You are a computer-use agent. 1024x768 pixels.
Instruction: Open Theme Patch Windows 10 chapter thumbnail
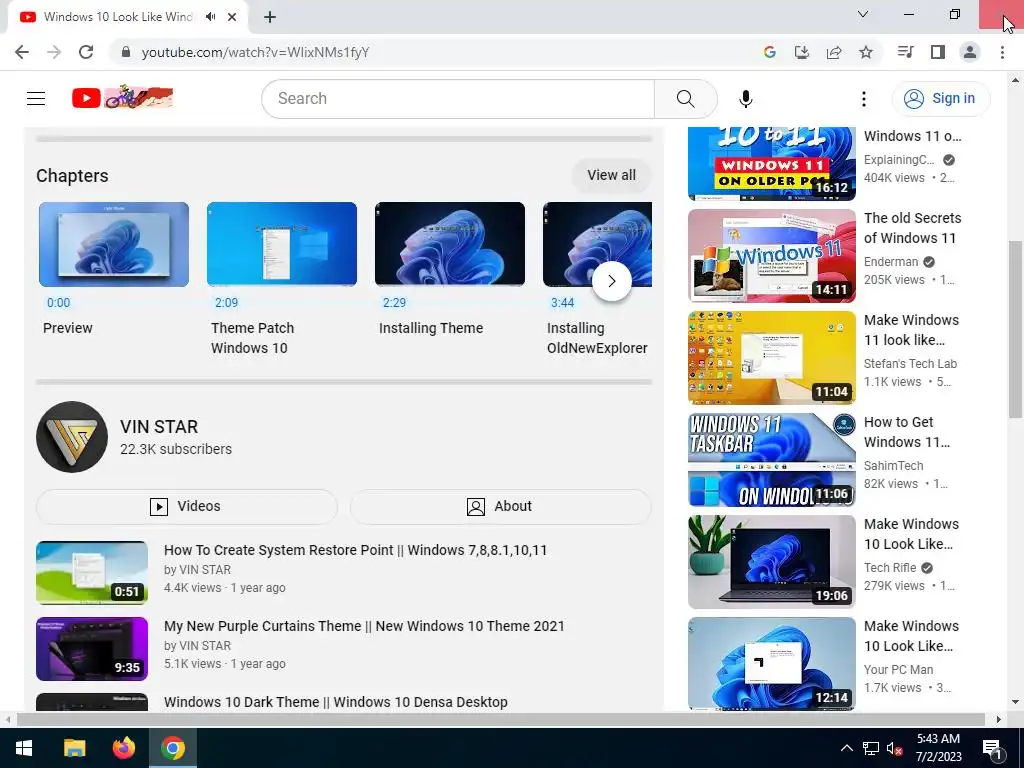281,244
